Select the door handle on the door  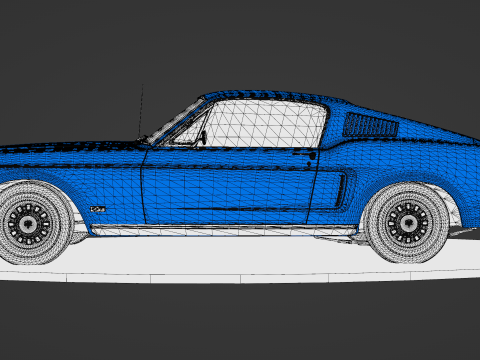(x=305, y=155)
